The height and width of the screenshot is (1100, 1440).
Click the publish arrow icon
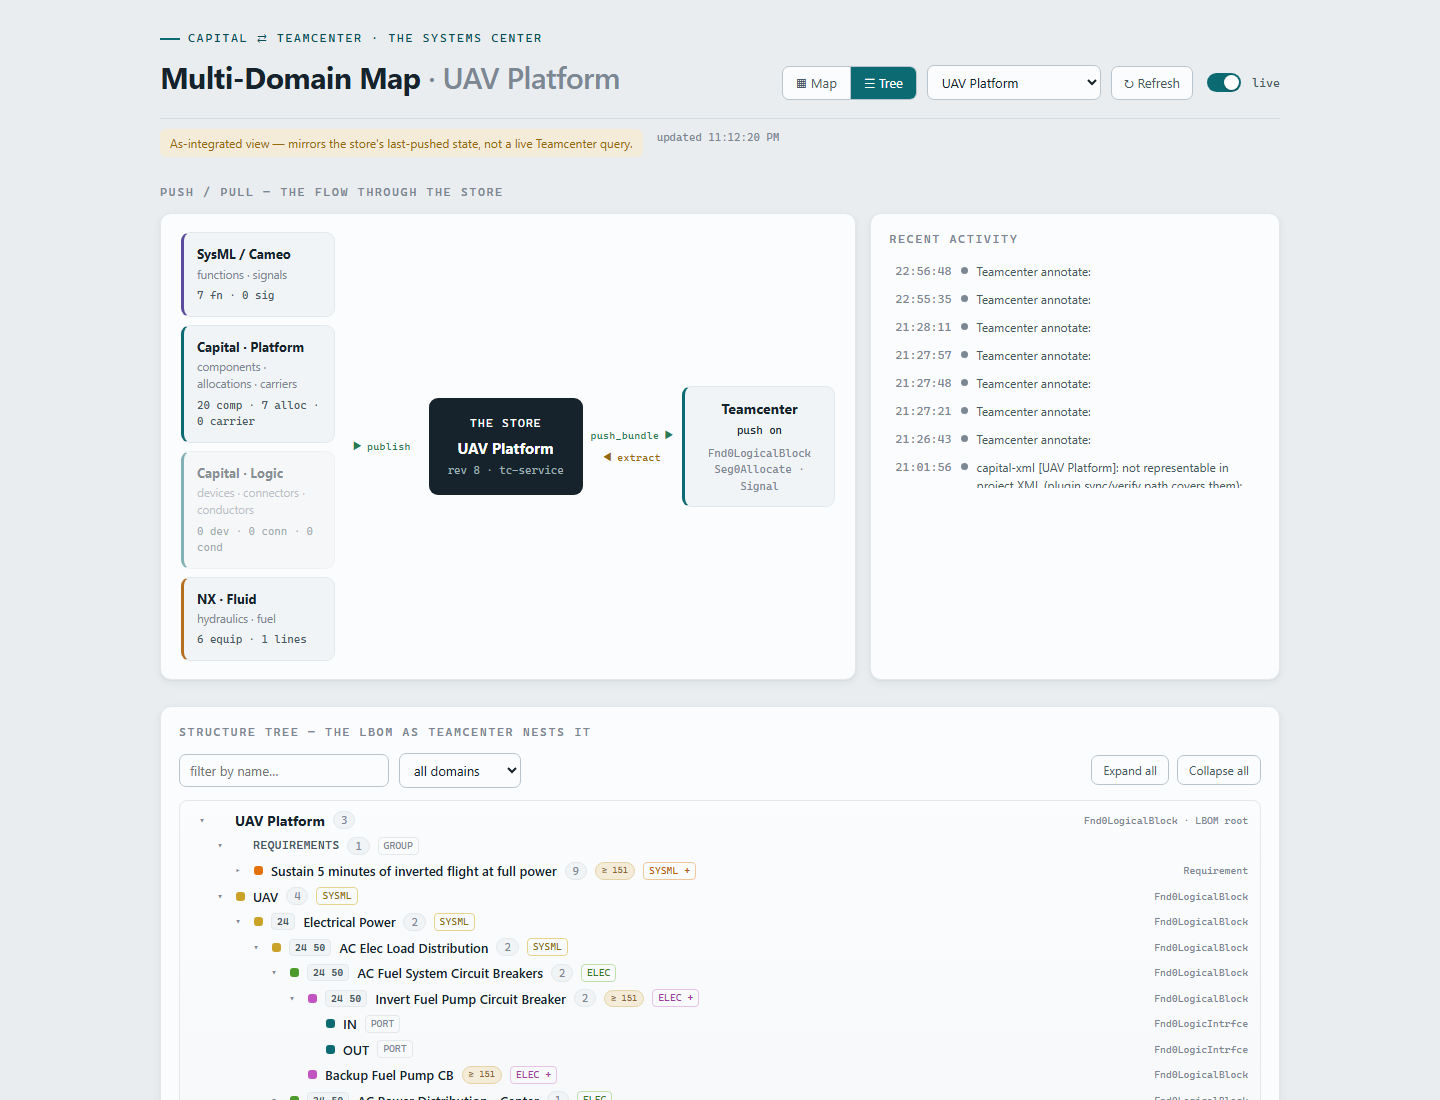coord(357,446)
